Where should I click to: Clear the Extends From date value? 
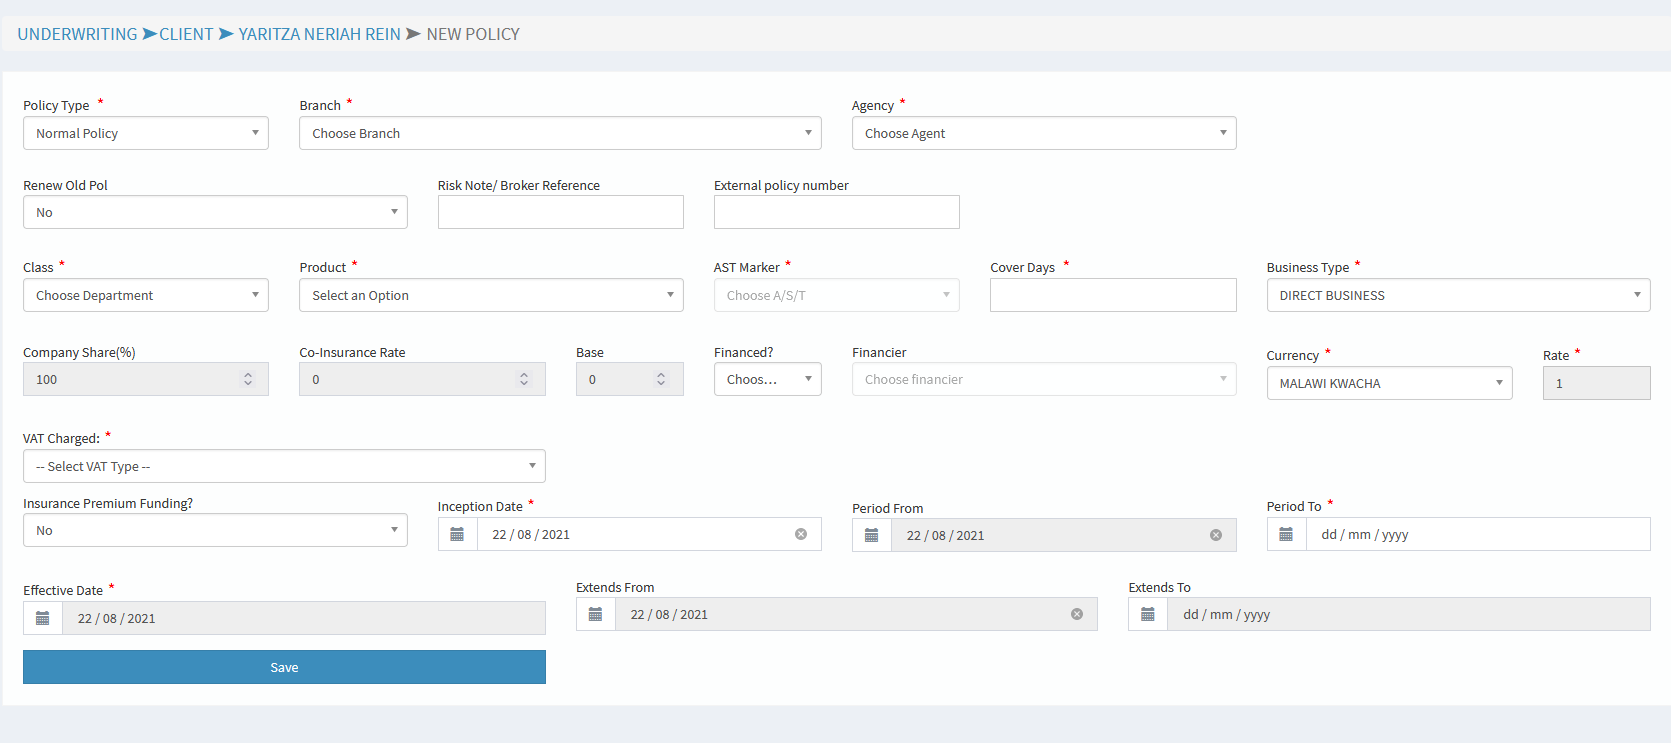(1077, 614)
